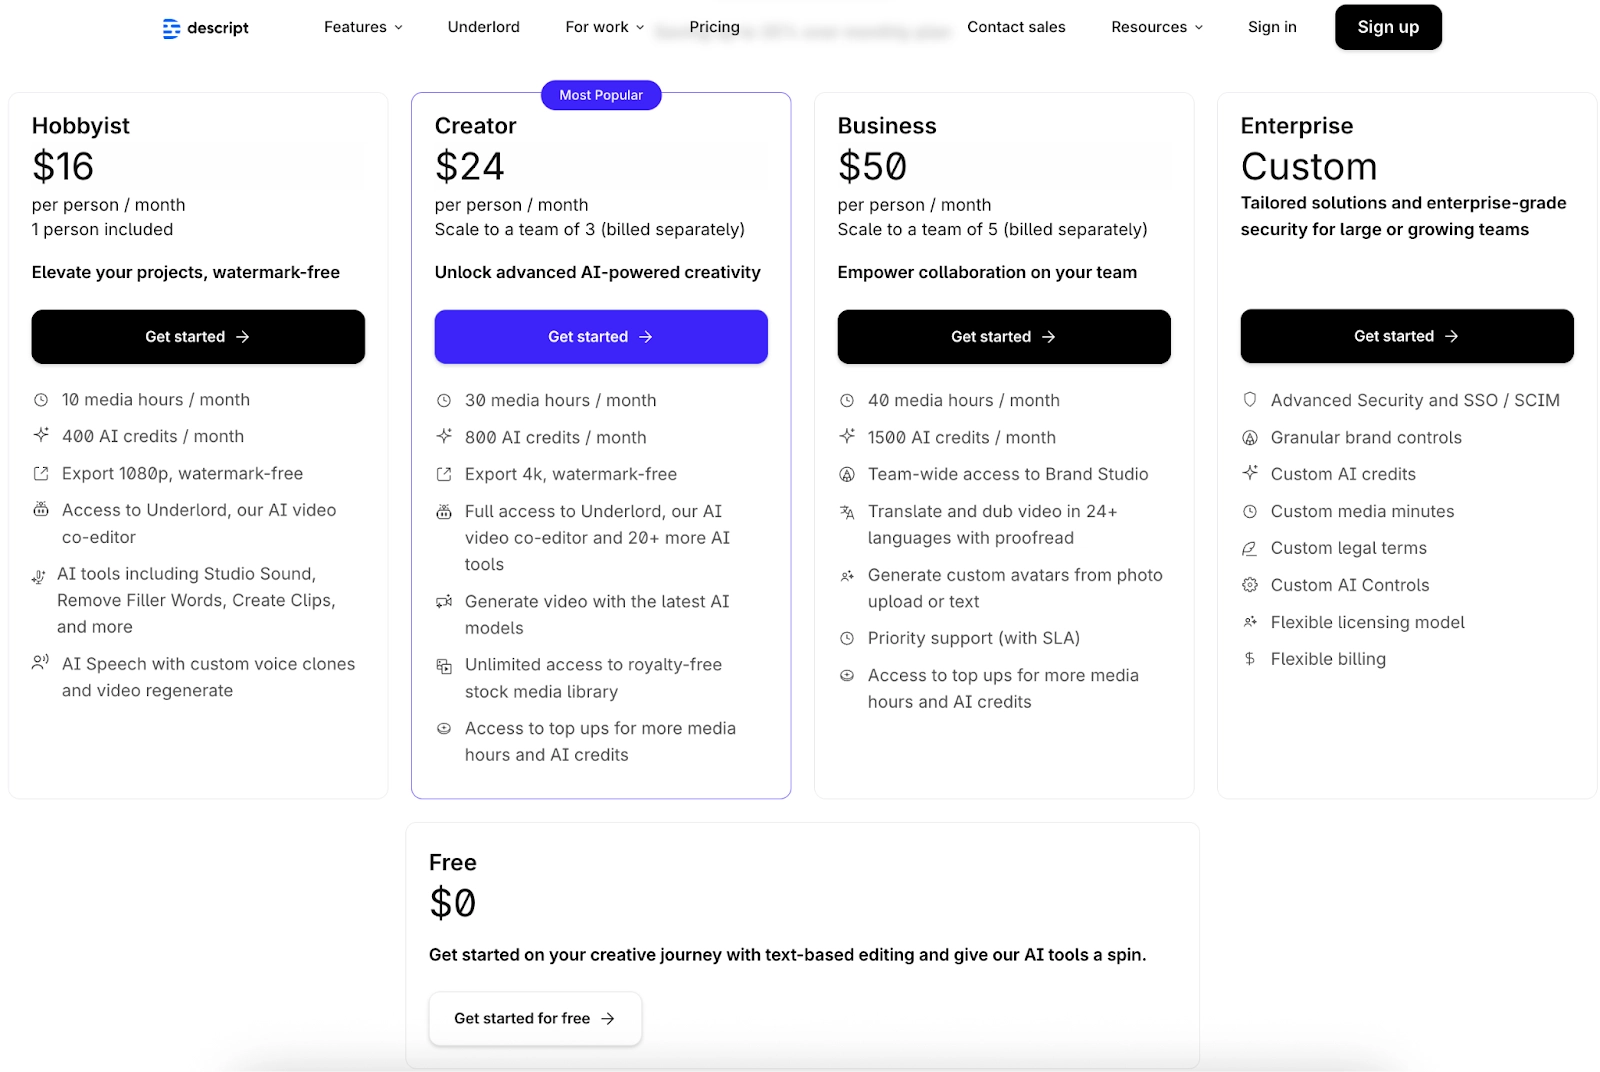Click the video camera icon beside Generate video
This screenshot has height=1072, width=1600.
443,600
